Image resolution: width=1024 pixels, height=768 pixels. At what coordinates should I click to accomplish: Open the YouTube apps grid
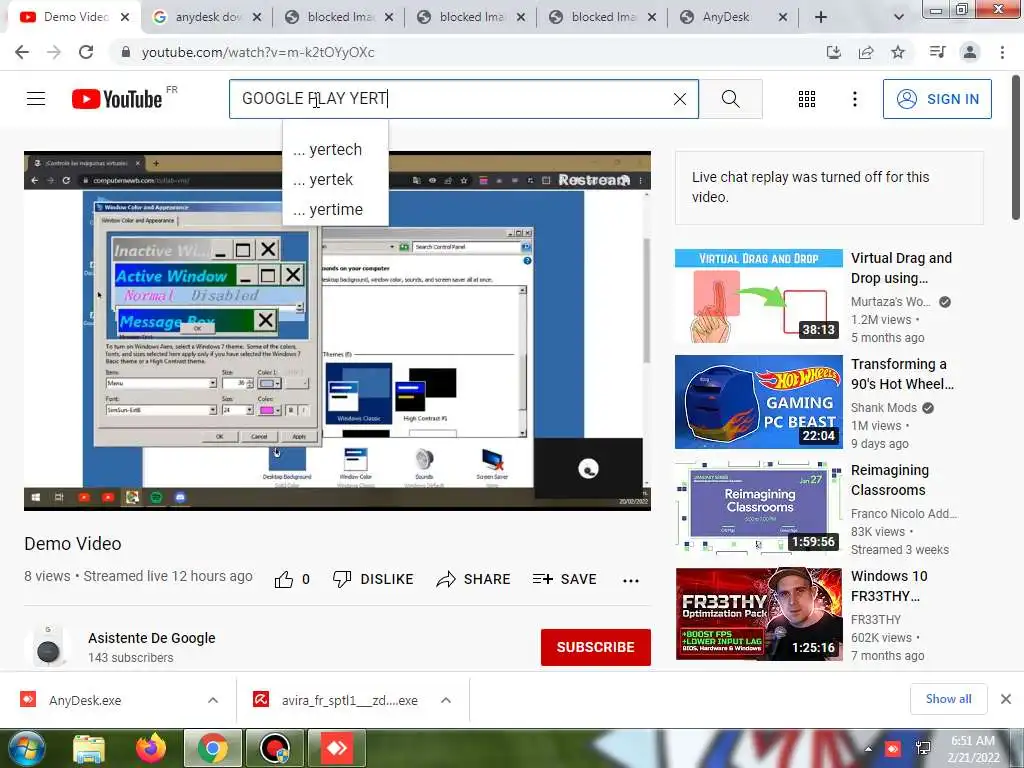tap(807, 99)
